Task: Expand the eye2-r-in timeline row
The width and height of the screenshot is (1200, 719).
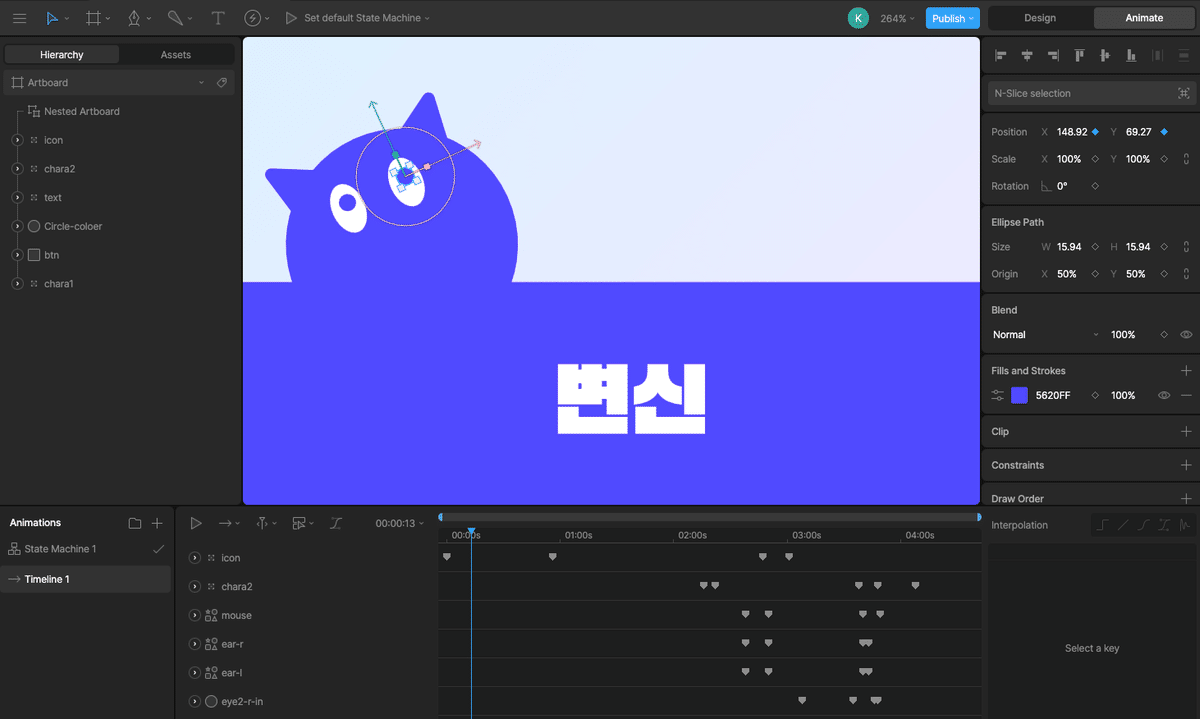Action: tap(195, 702)
